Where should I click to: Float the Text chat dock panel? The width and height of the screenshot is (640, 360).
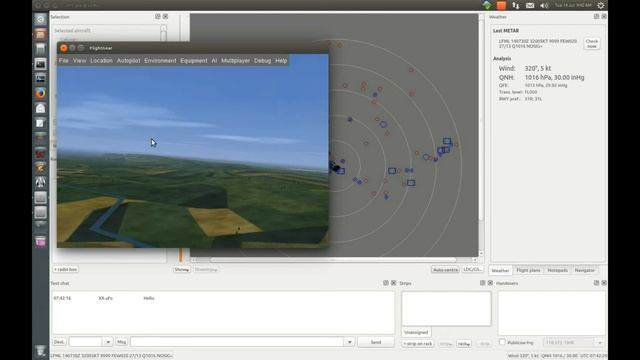click(386, 282)
